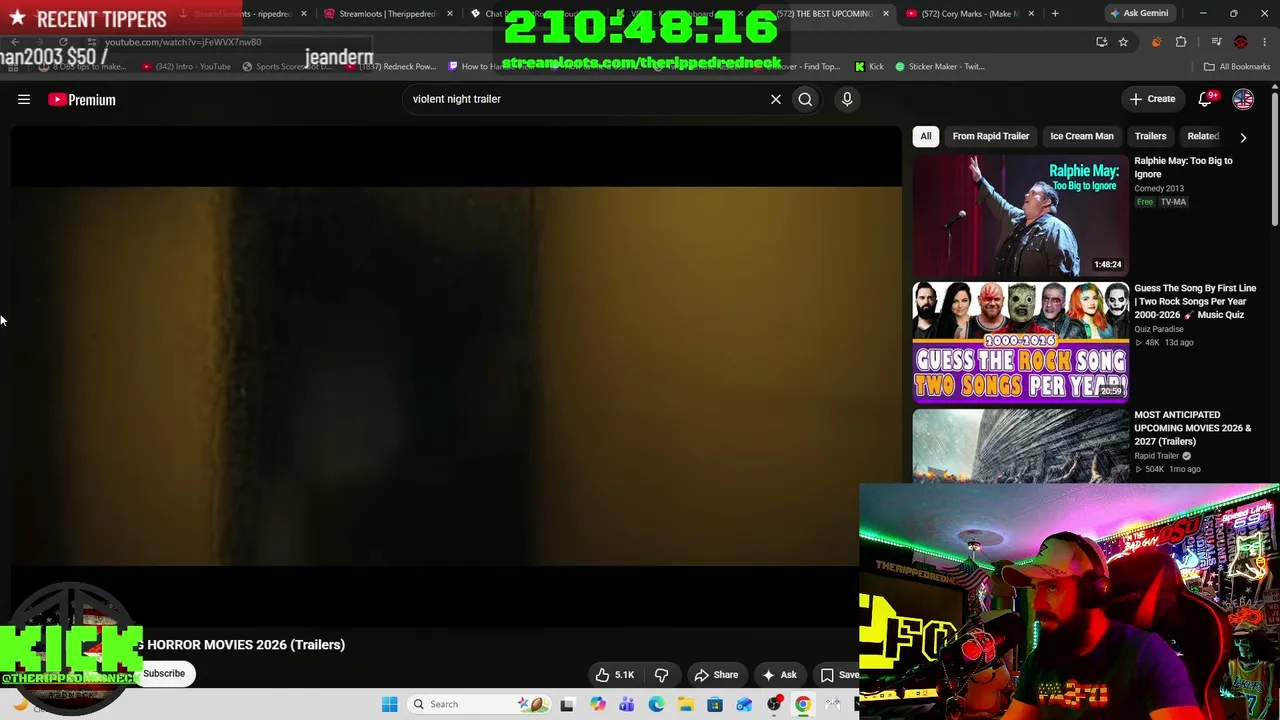Image resolution: width=1280 pixels, height=720 pixels.
Task: Select the Trailers filter chip
Action: point(1150,136)
